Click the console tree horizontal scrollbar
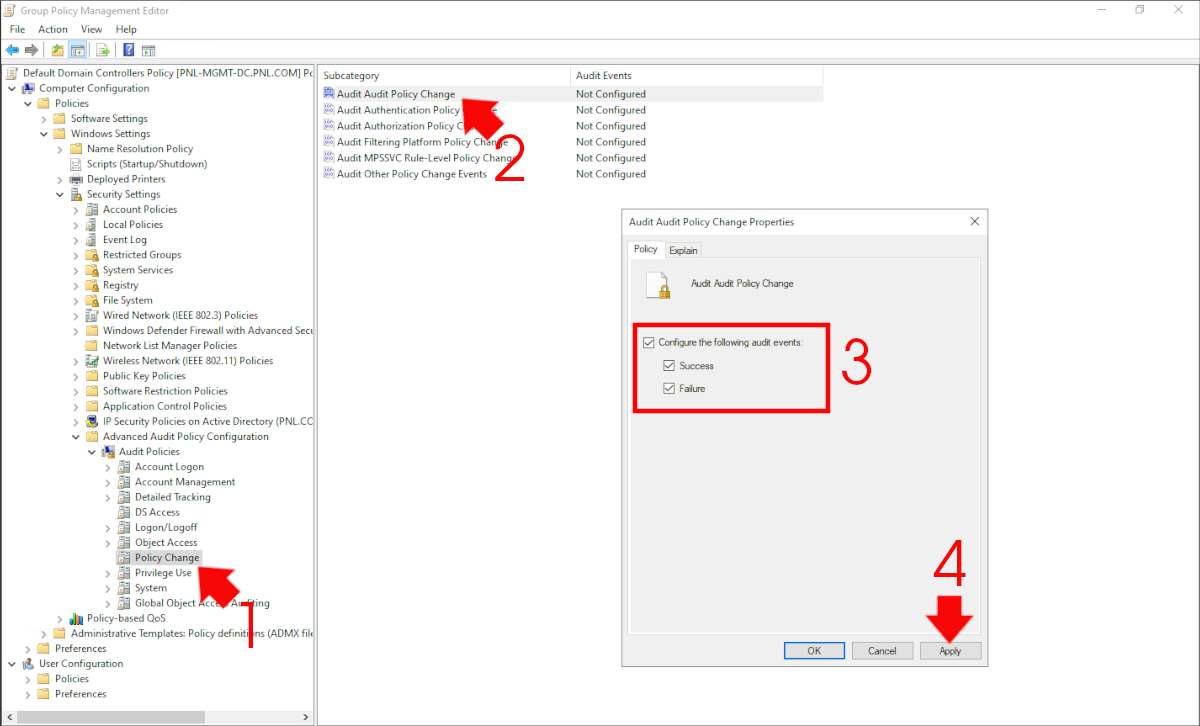The image size is (1200, 726). (111, 717)
